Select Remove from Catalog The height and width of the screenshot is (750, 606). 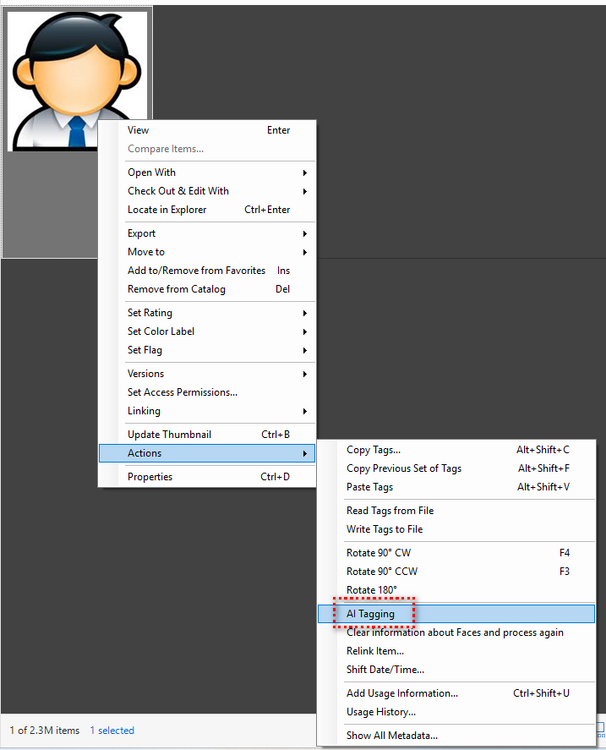click(x=176, y=290)
